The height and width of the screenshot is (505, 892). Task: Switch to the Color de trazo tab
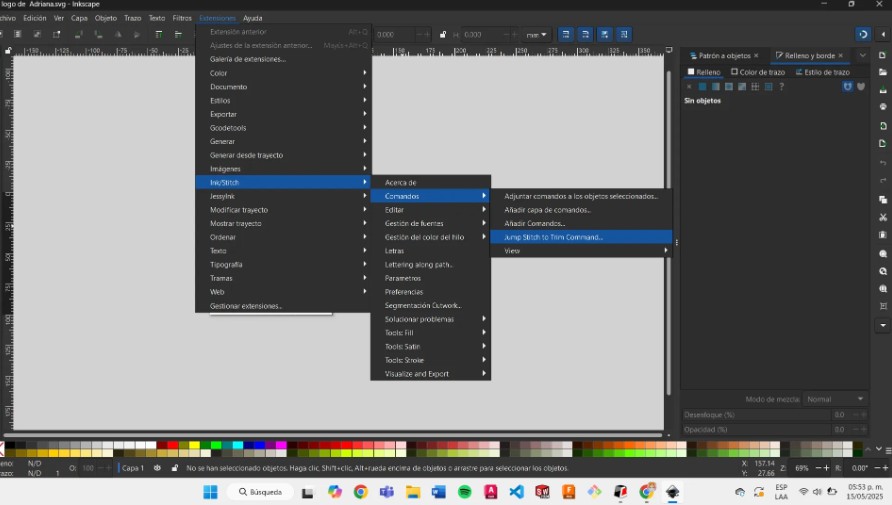coord(758,72)
